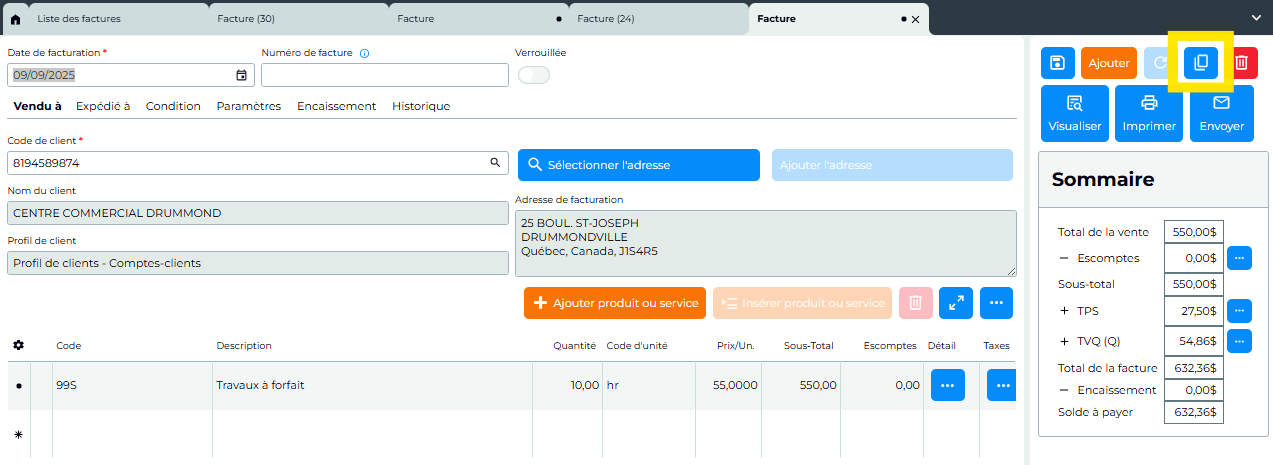Select the Vendu à sub-tab
1273x465 pixels.
coord(37,106)
